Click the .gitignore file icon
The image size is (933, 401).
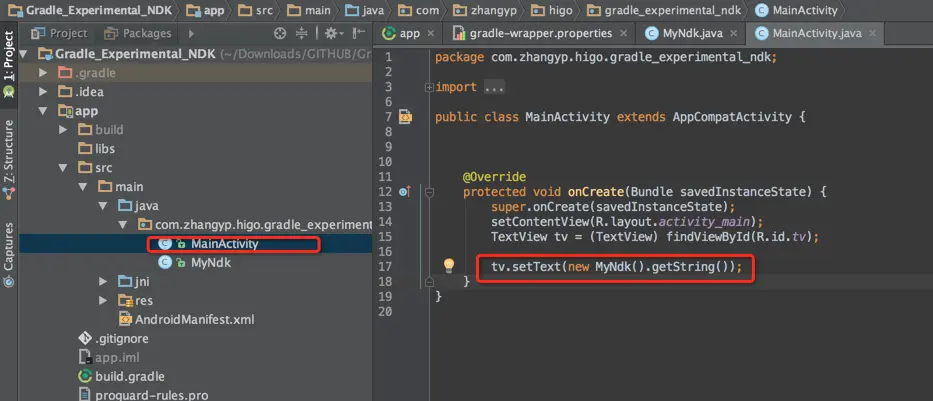click(x=86, y=339)
